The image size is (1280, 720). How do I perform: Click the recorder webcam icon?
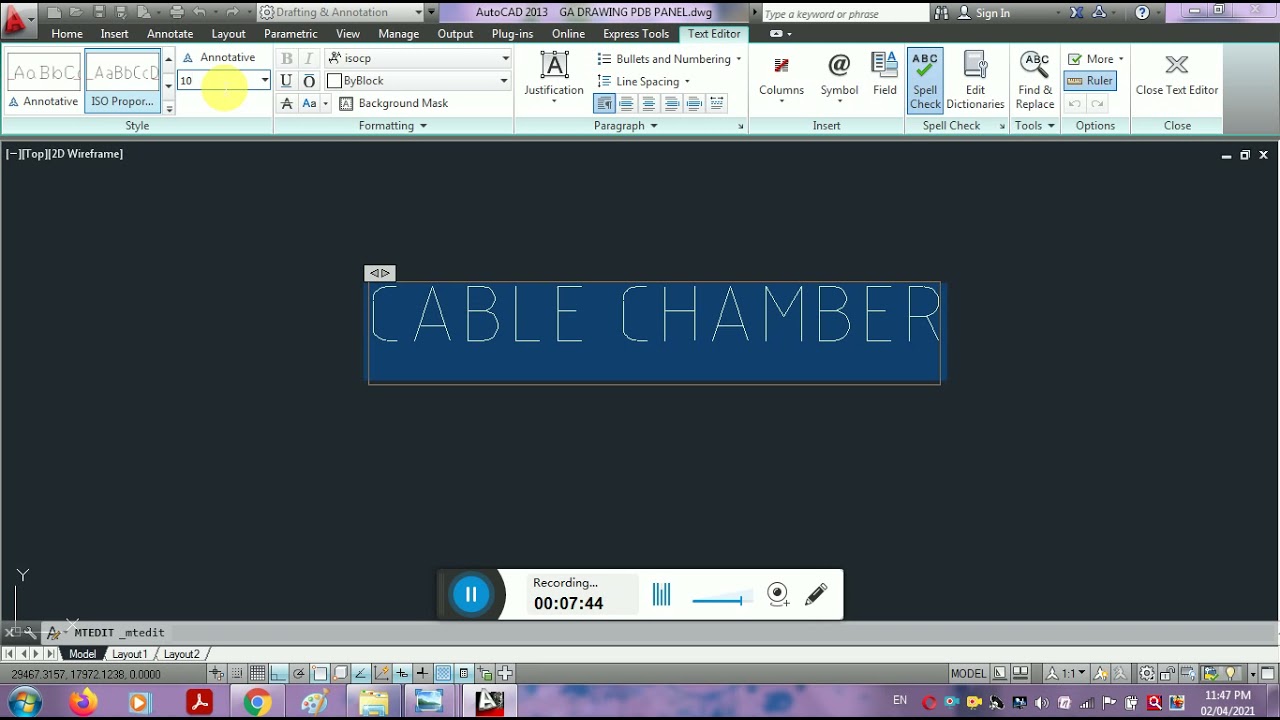click(778, 594)
